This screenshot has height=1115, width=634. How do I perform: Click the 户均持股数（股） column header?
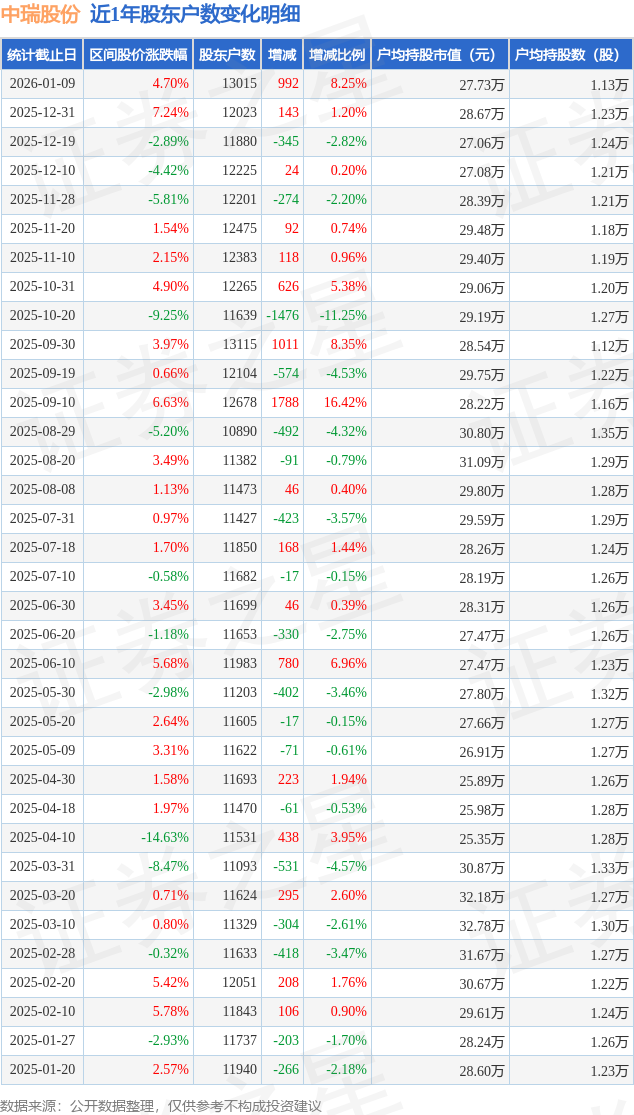tap(570, 55)
